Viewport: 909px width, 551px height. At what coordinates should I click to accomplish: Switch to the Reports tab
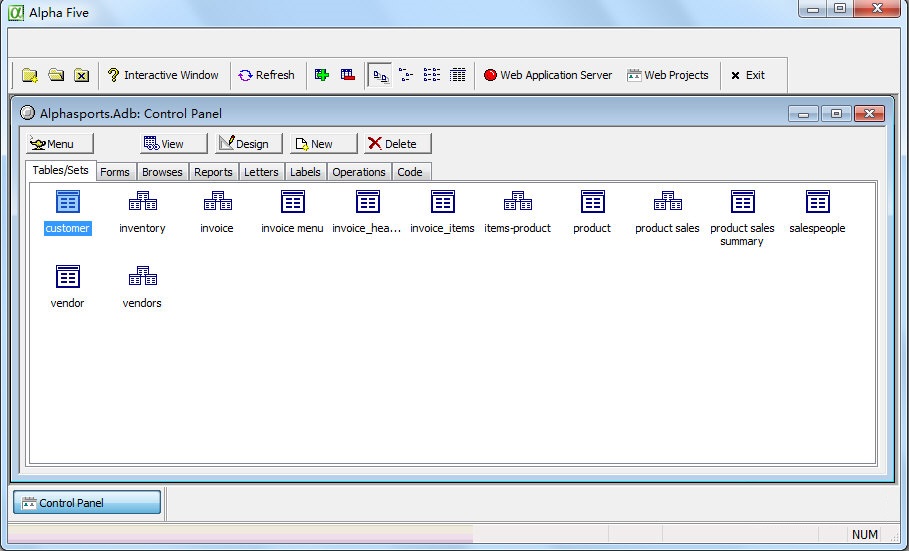(x=213, y=172)
